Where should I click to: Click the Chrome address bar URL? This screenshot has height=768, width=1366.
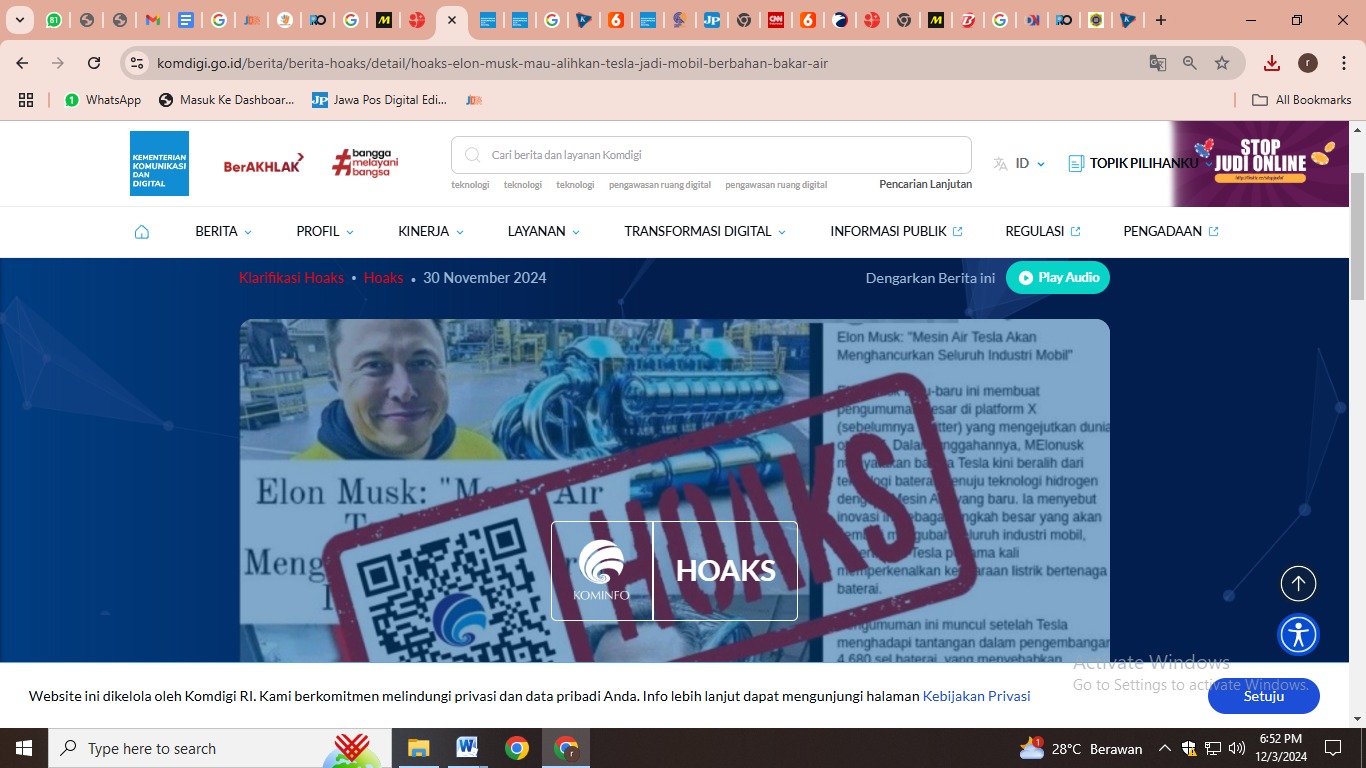pos(492,63)
